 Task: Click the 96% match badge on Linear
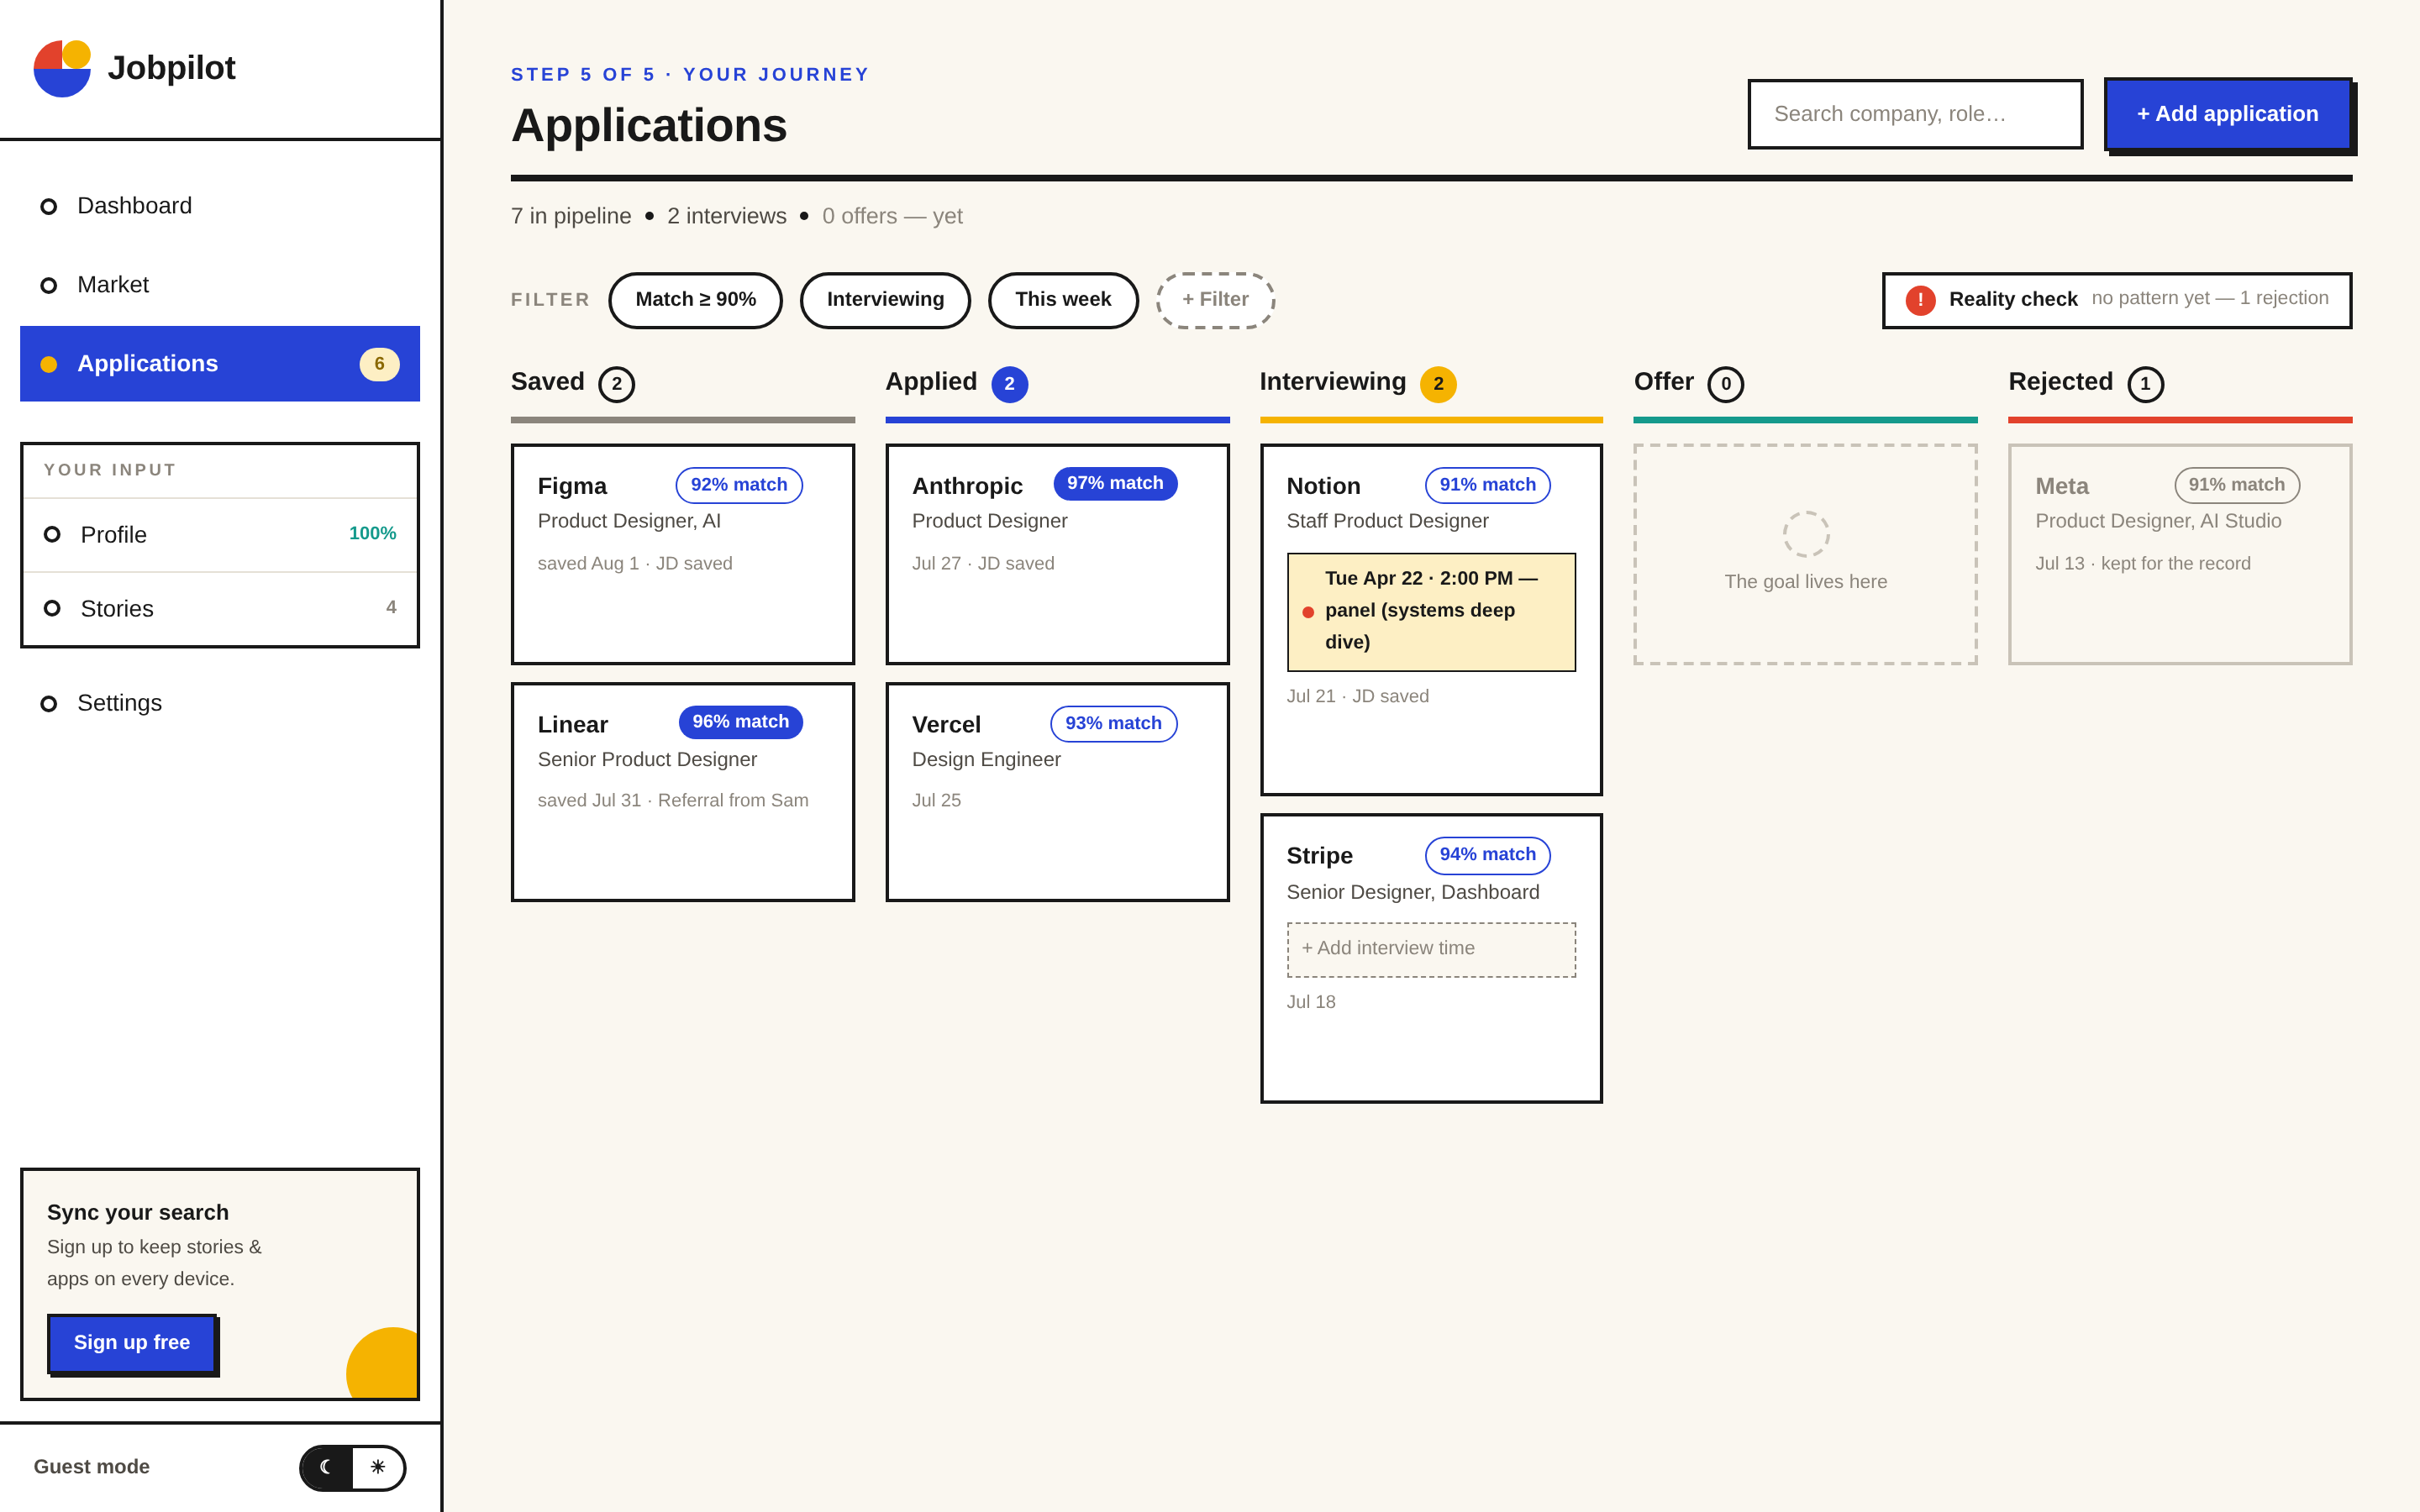coord(740,722)
